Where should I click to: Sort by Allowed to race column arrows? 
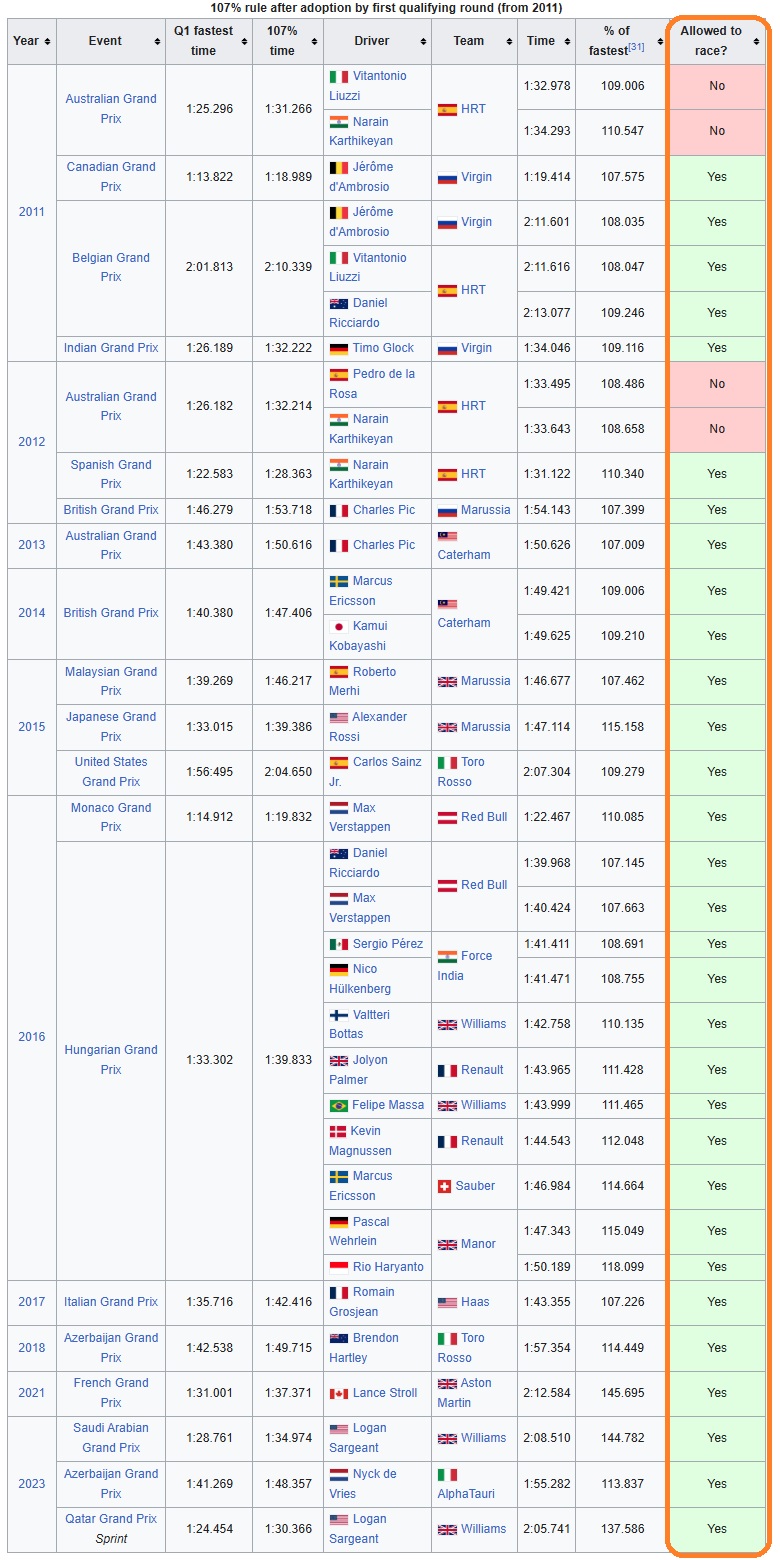pos(756,42)
